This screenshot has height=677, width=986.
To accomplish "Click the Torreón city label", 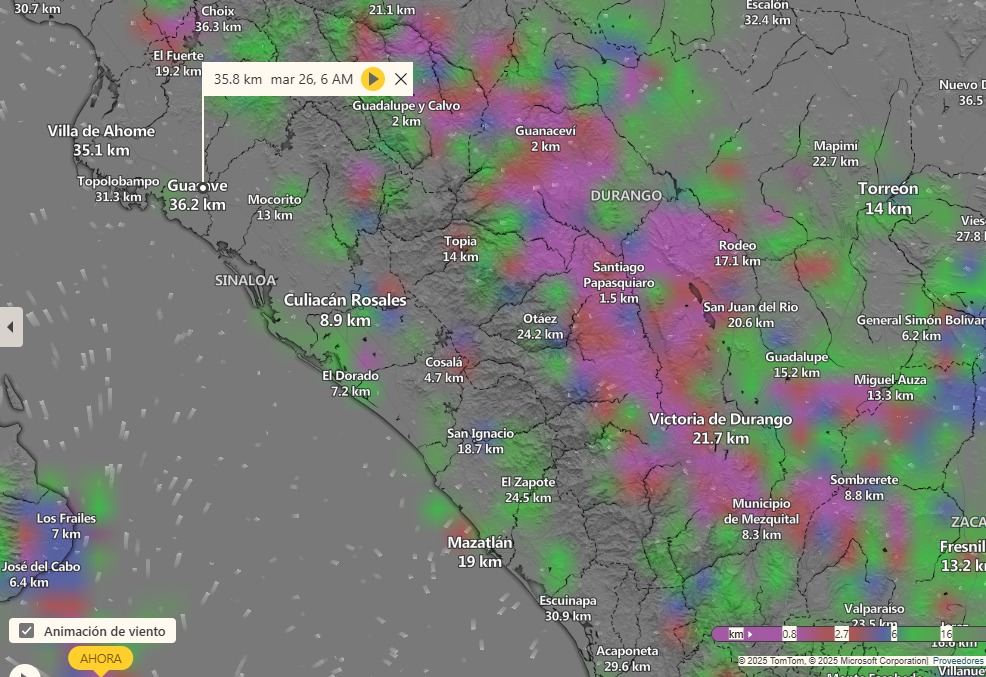I will pyautogui.click(x=888, y=199).
